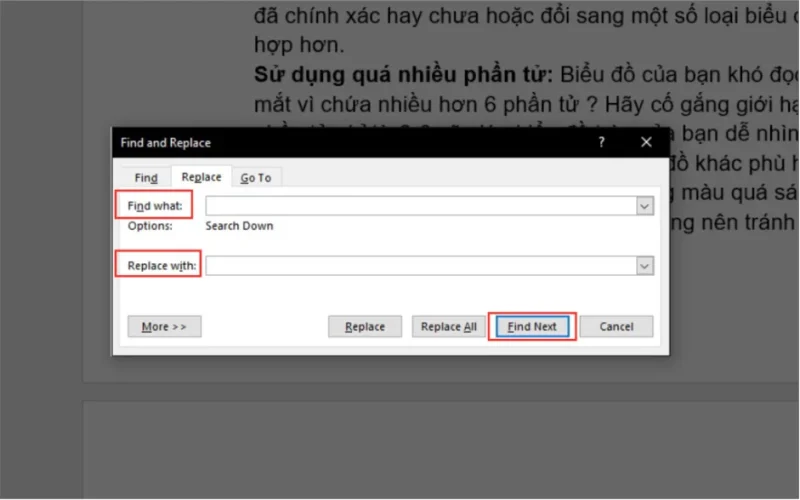The width and height of the screenshot is (800, 500).
Task: Click the bold text Sử dụng quá nhiều phần tử
Action: pyautogui.click(x=403, y=75)
